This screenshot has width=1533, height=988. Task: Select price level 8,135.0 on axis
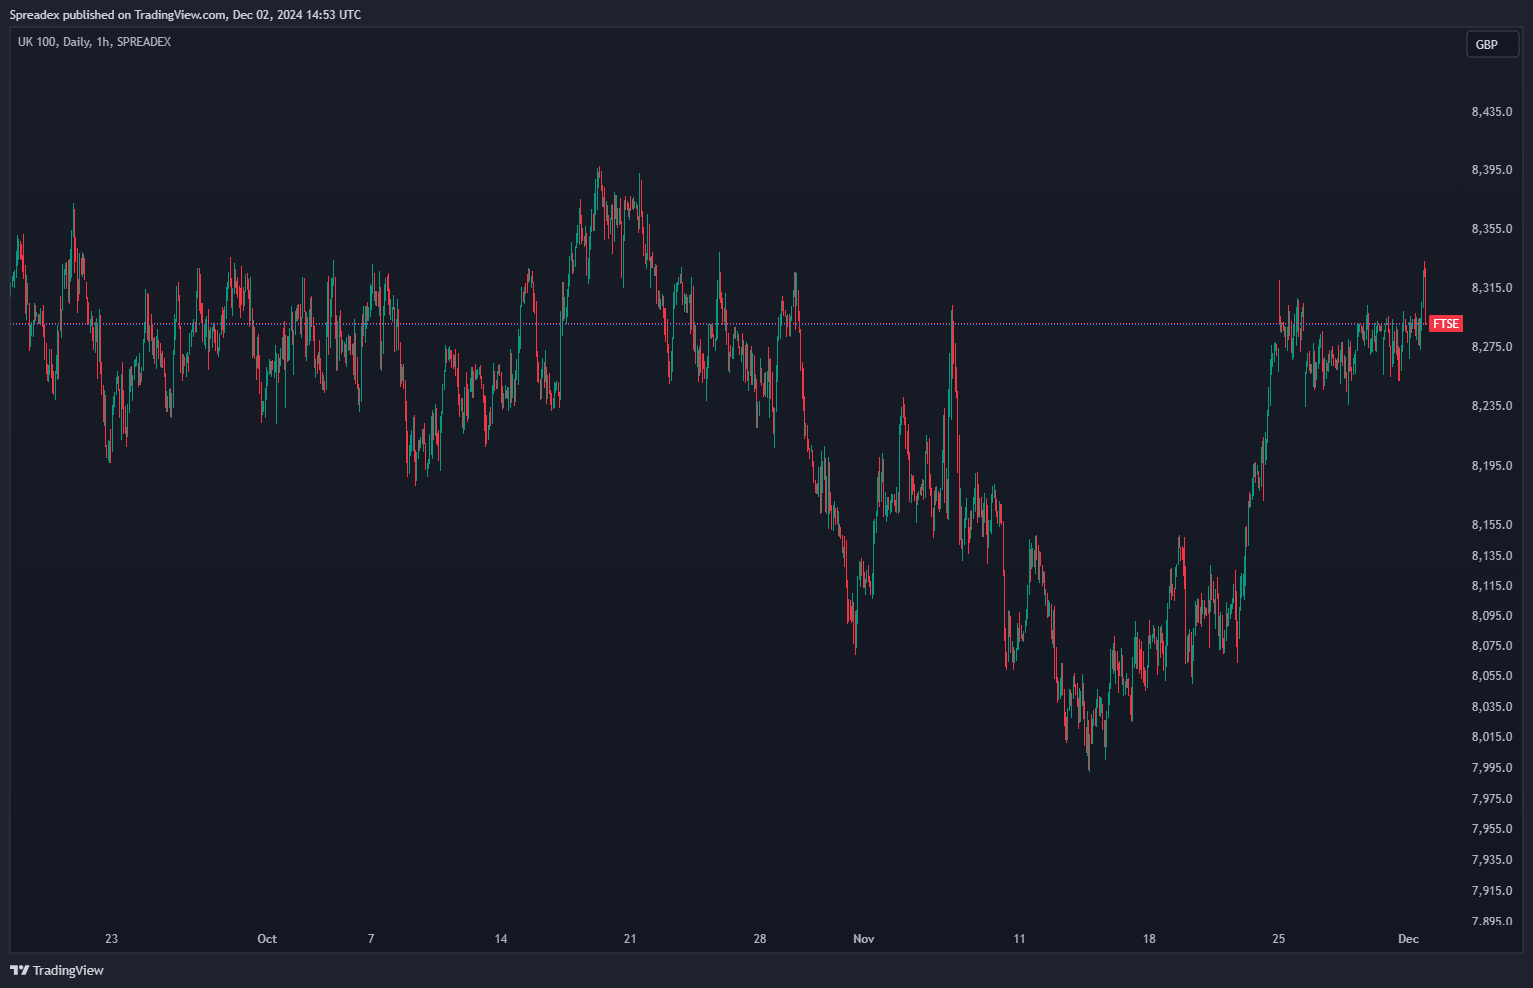coord(1492,556)
